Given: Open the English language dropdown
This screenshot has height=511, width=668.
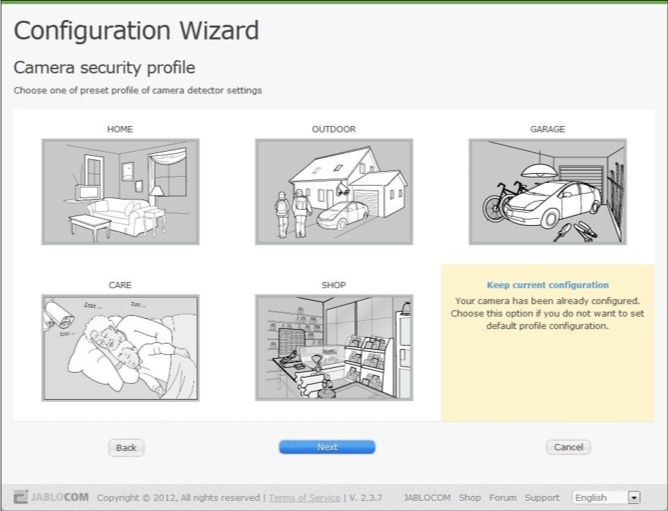Looking at the screenshot, I should tap(606, 497).
